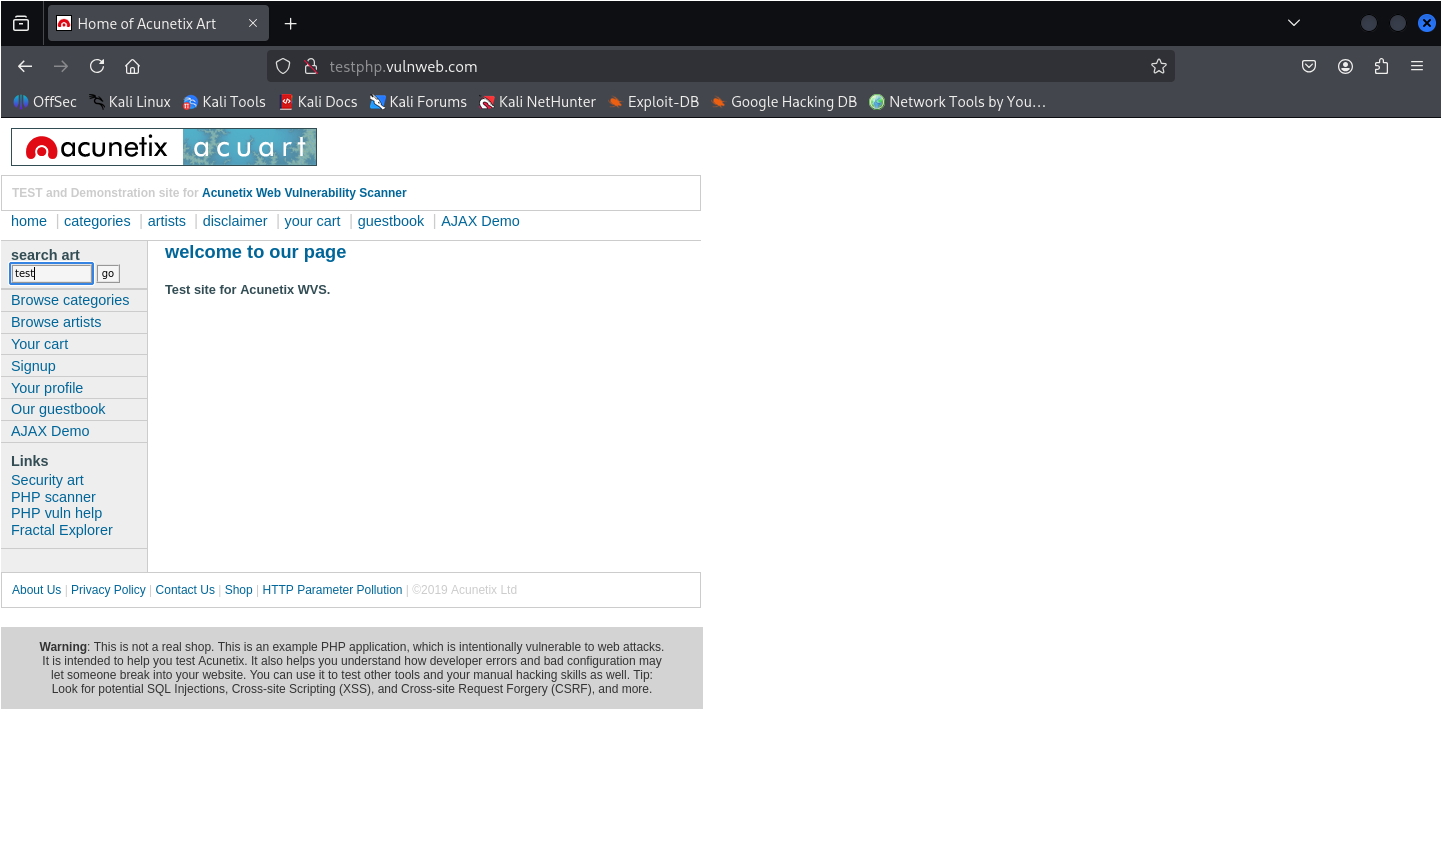Screen dimensions: 1442x857
Task: Navigate back using the back arrow
Action: (24, 66)
